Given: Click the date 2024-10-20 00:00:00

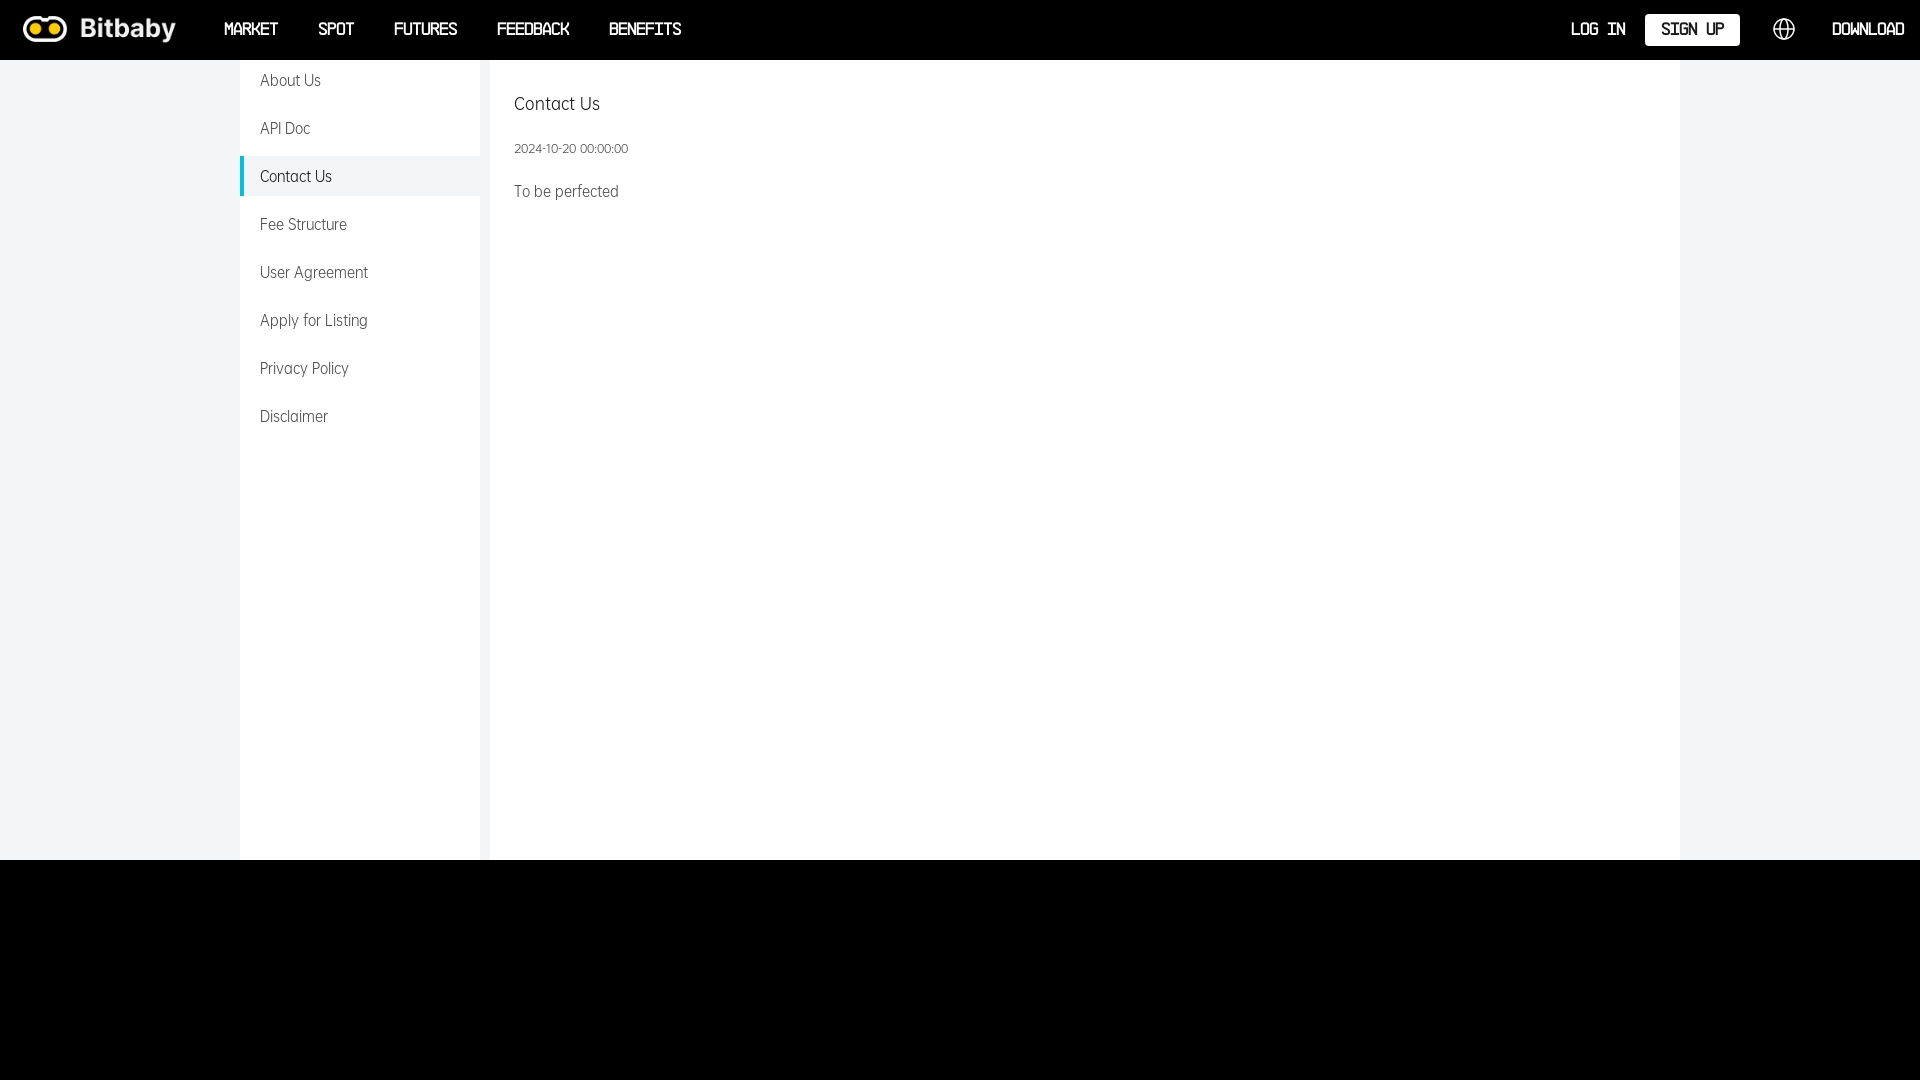Looking at the screenshot, I should tap(571, 148).
